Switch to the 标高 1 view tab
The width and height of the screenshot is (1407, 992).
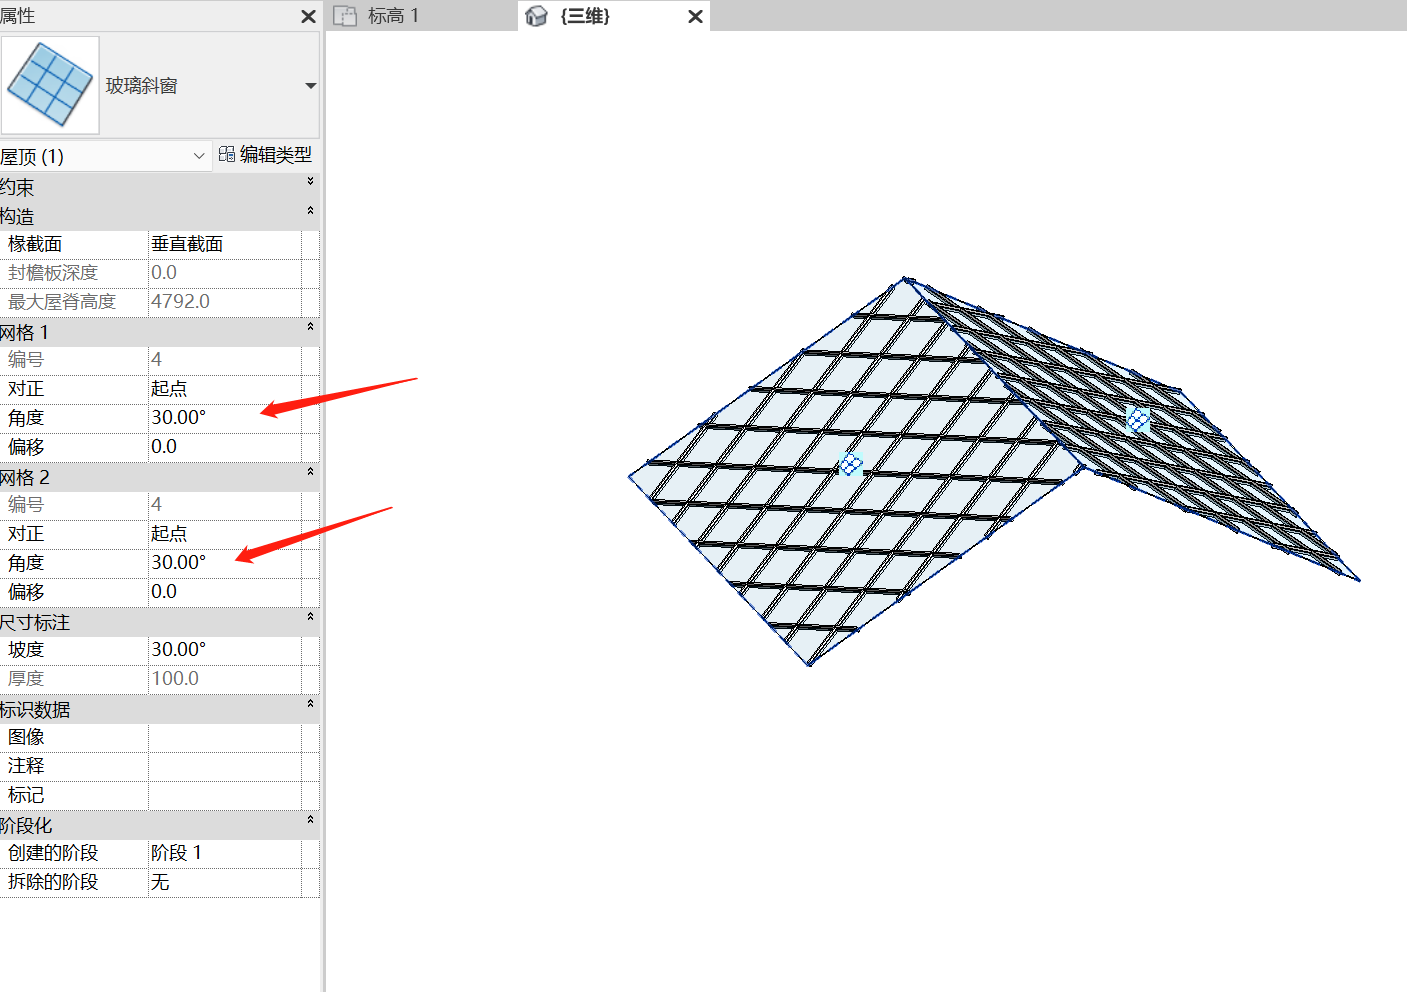(x=393, y=16)
